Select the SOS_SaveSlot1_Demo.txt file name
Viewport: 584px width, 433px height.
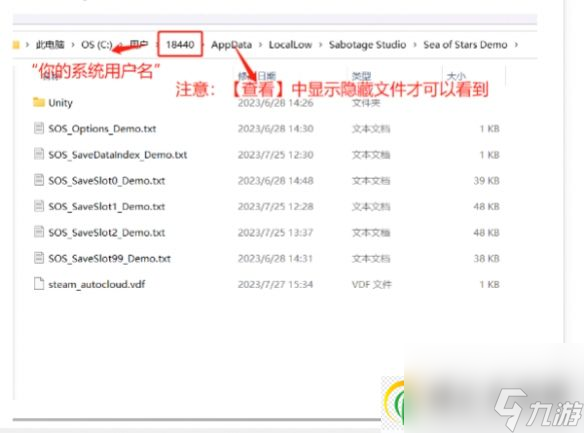point(107,206)
